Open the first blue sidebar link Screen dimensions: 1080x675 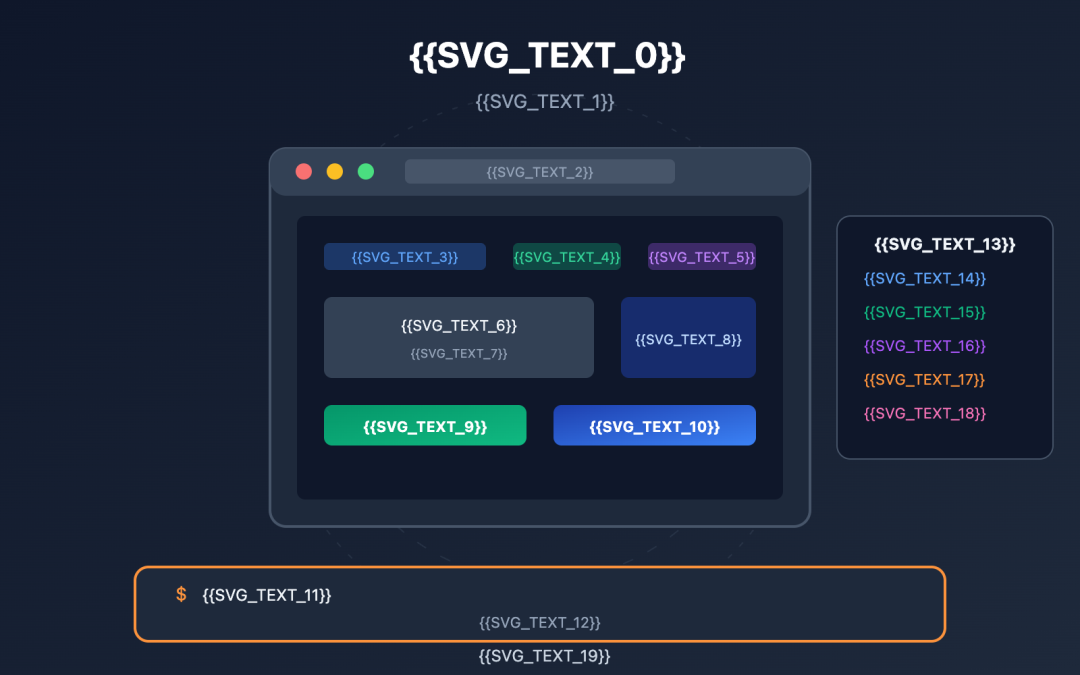click(923, 278)
